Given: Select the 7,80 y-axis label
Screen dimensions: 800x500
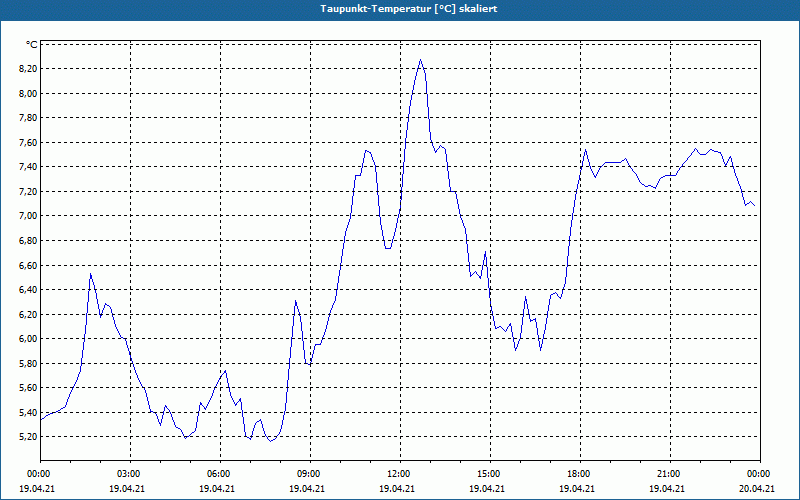Looking at the screenshot, I should (x=28, y=118).
